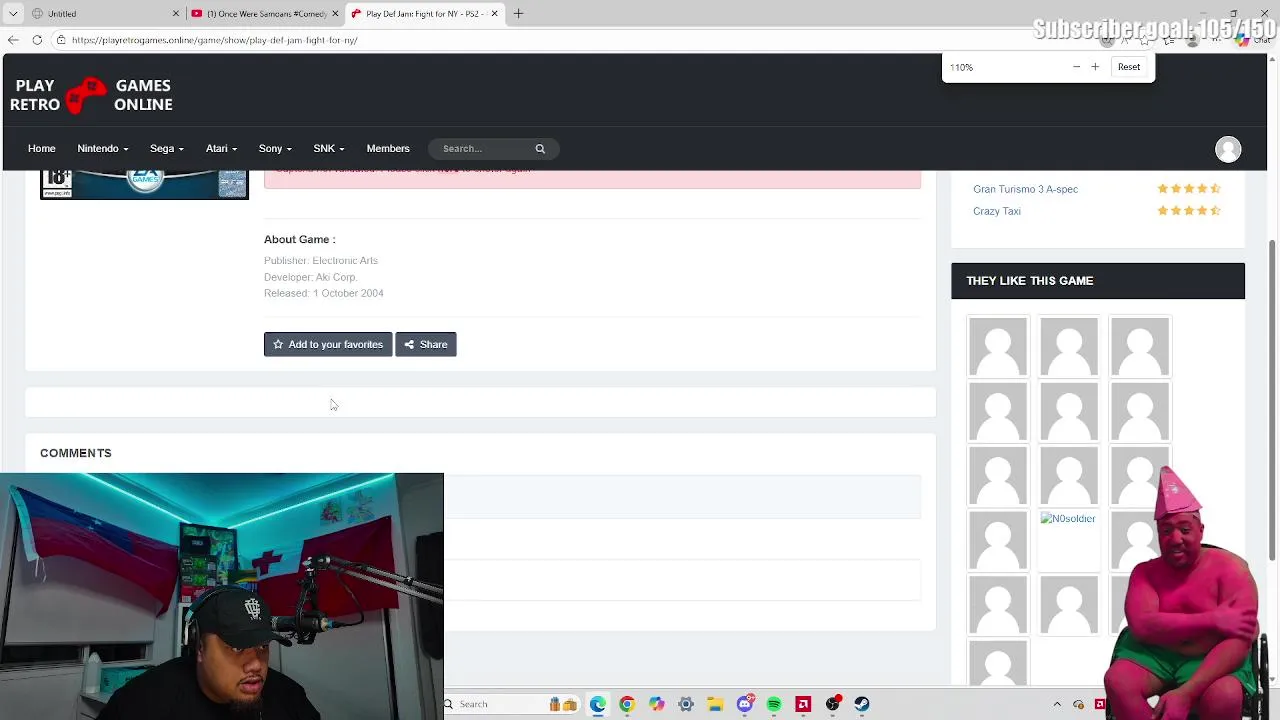Screen dimensions: 1280x720
Task: Click 'Released: 1 October 2004' text
Action: (x=324, y=293)
